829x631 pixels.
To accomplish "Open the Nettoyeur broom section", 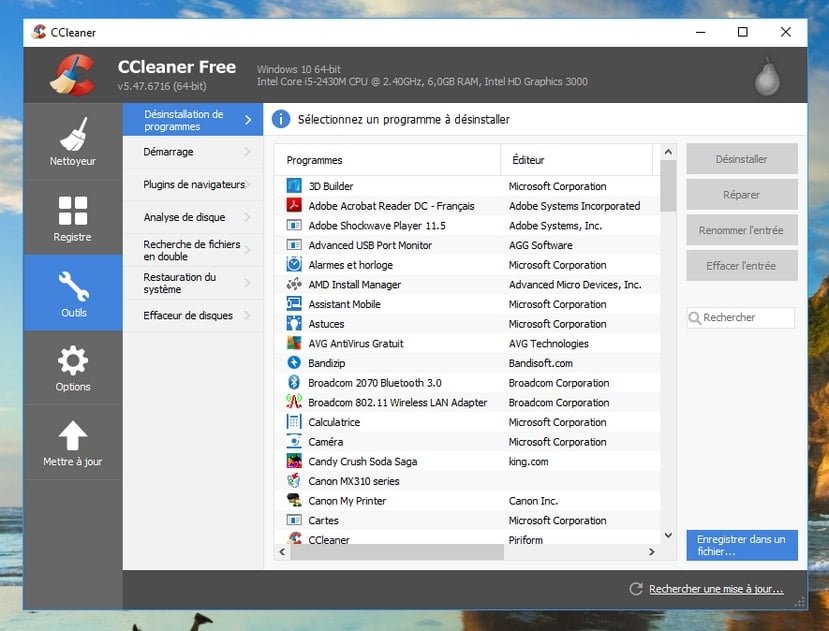I will [x=73, y=141].
